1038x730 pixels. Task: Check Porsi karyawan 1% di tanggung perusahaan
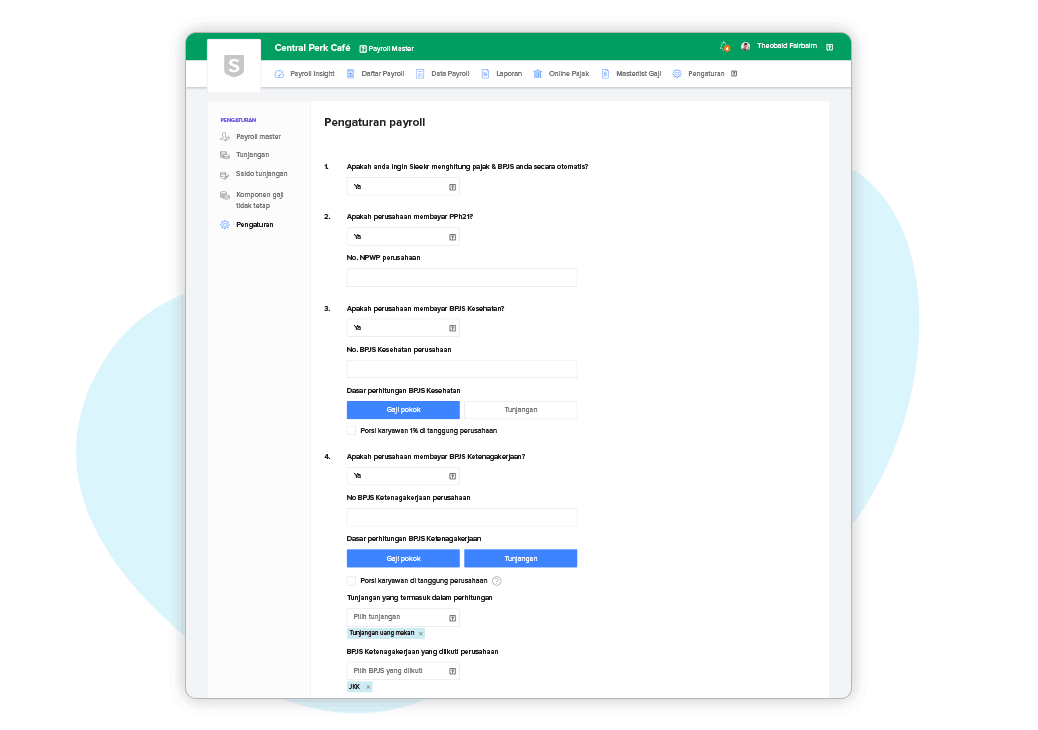click(x=352, y=431)
